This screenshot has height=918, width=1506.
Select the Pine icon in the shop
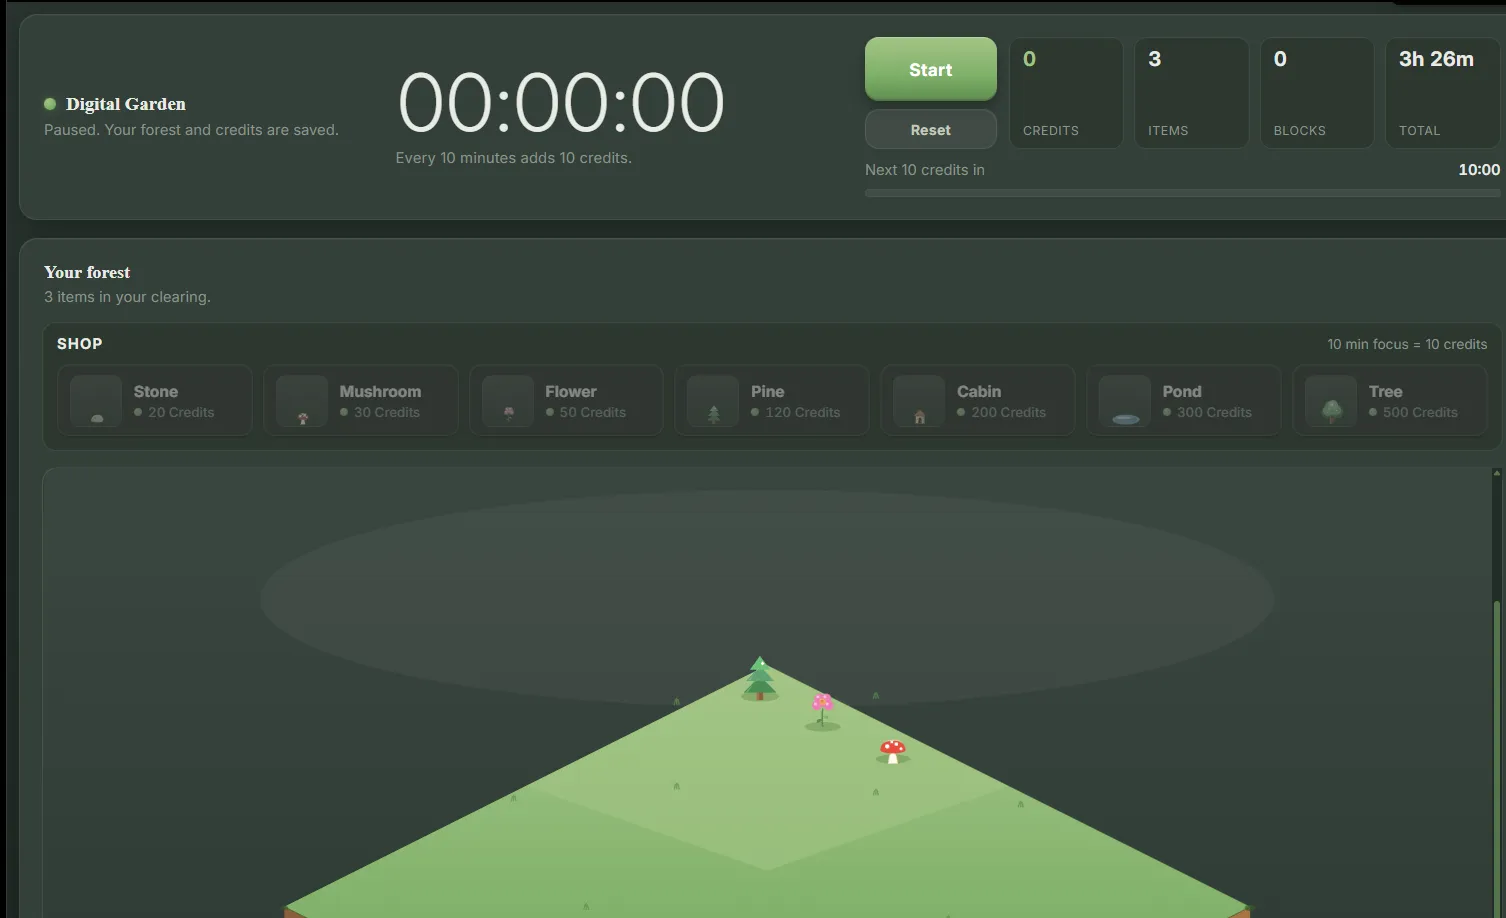(x=713, y=401)
